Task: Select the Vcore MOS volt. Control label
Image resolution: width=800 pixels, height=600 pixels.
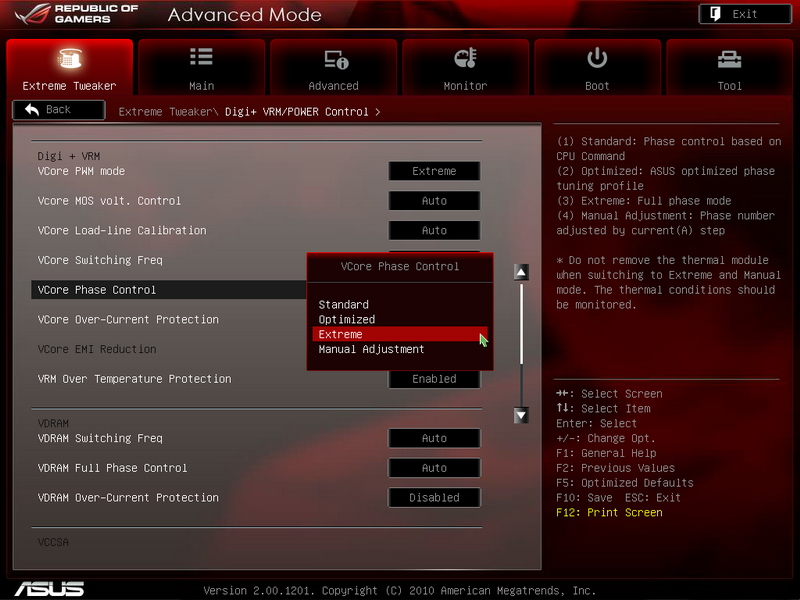Action: [x=109, y=201]
